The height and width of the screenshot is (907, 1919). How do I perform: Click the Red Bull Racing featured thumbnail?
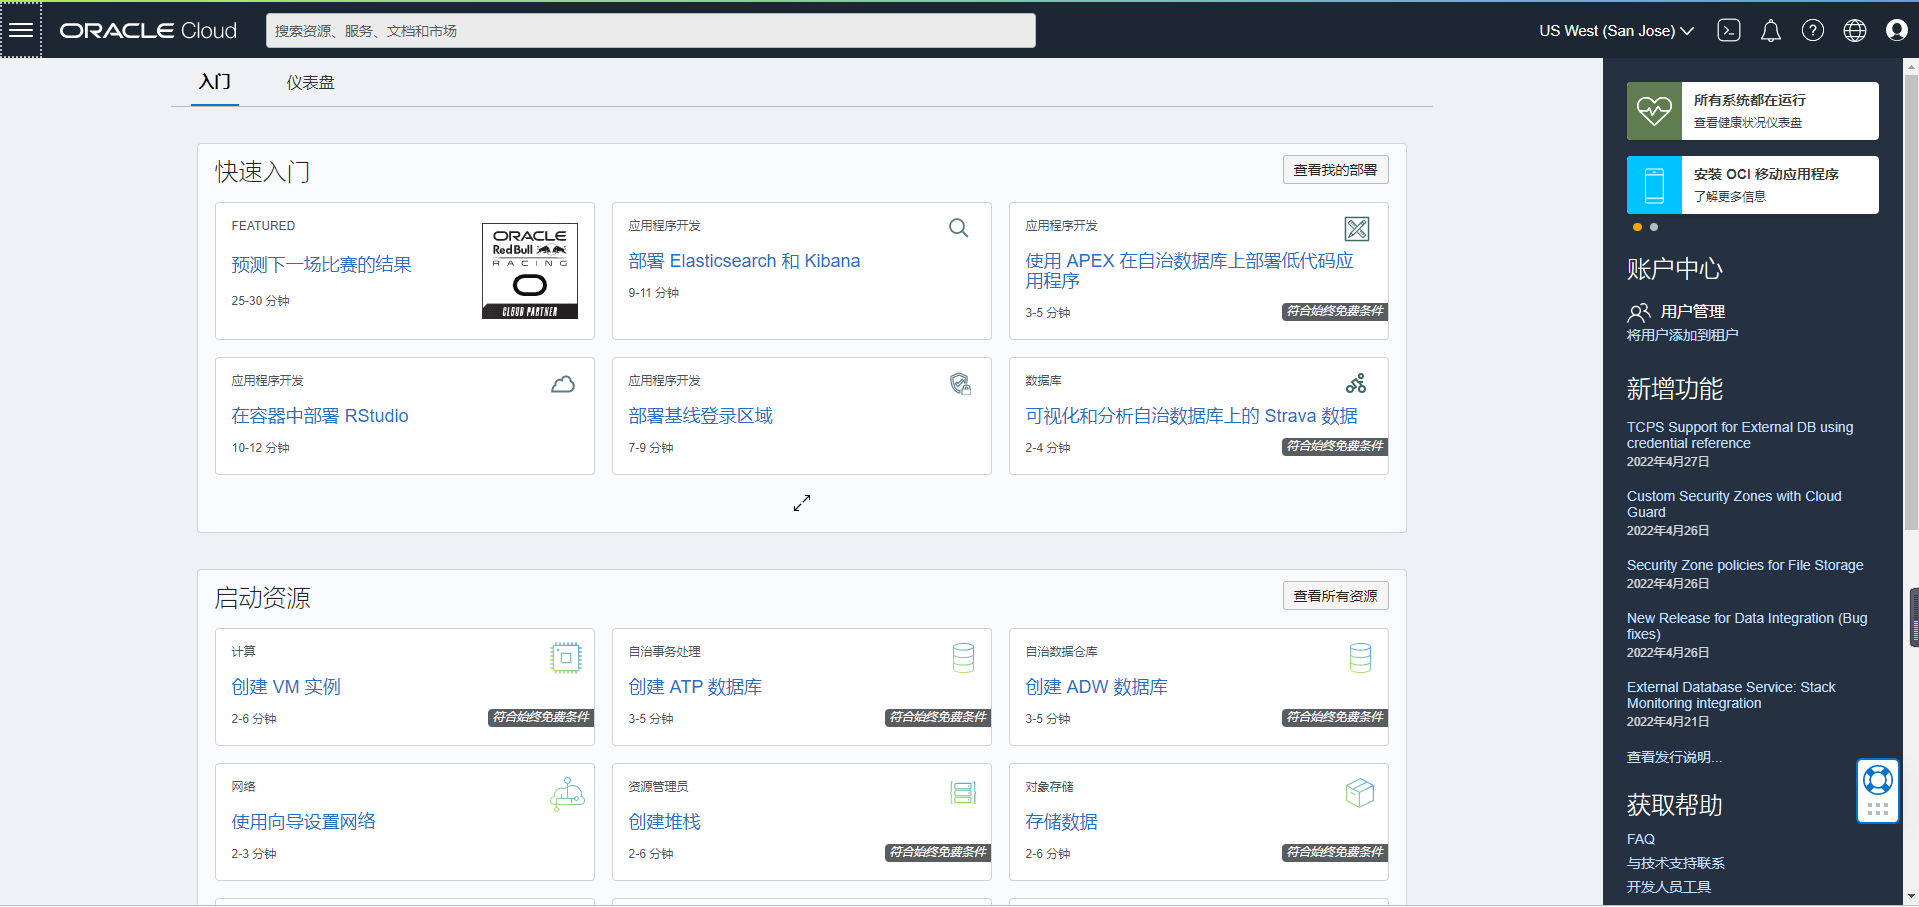point(530,271)
